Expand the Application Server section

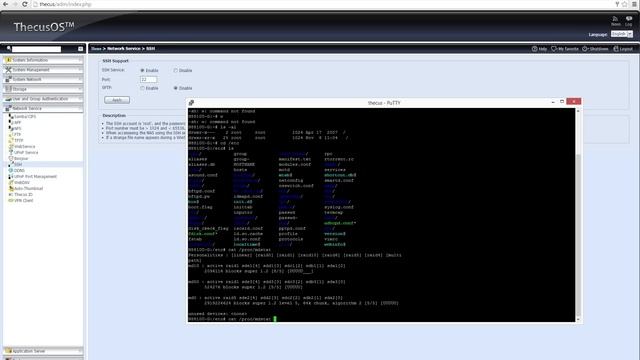(x=43, y=351)
